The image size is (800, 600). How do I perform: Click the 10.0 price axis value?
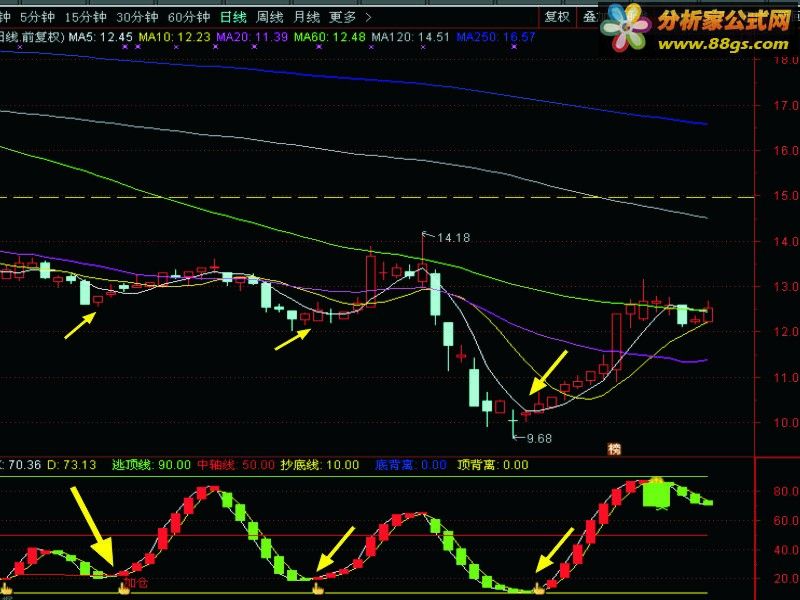pyautogui.click(x=787, y=422)
